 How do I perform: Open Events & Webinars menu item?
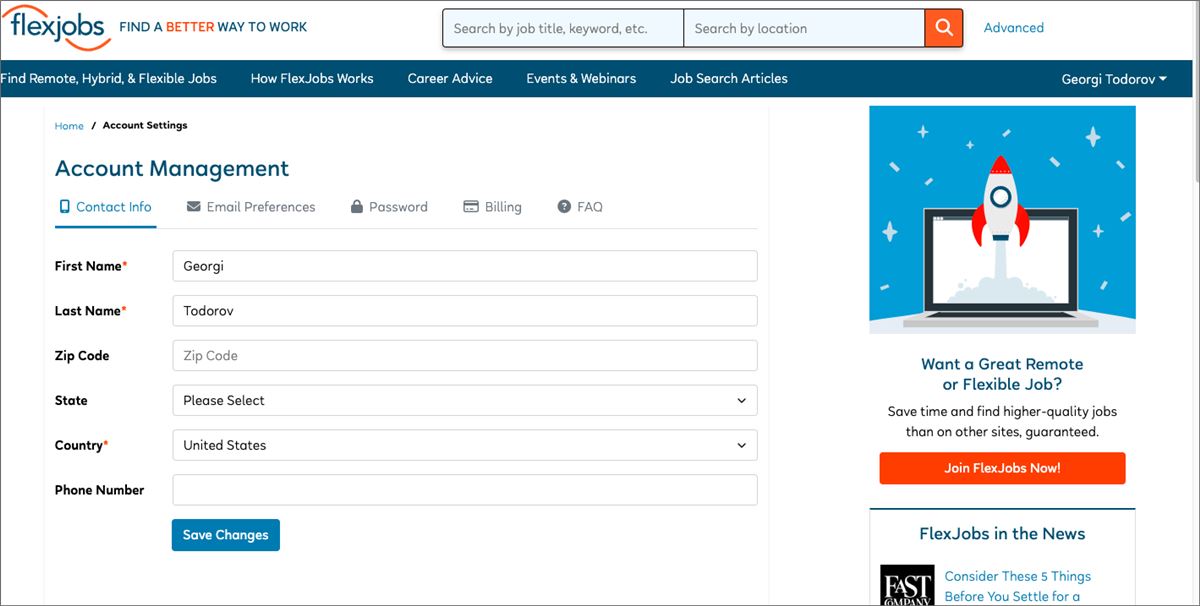pos(581,78)
